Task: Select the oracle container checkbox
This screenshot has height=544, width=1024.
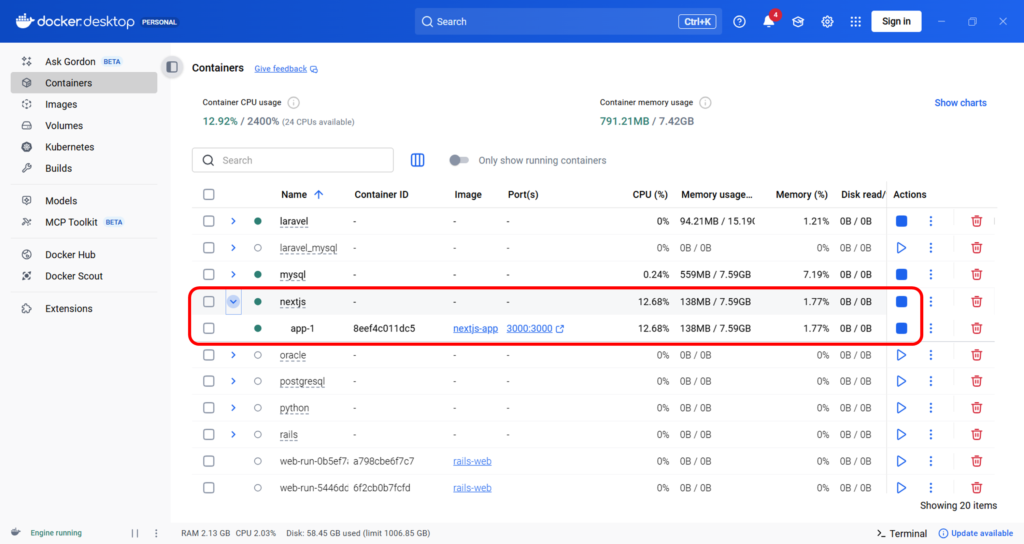Action: point(209,355)
